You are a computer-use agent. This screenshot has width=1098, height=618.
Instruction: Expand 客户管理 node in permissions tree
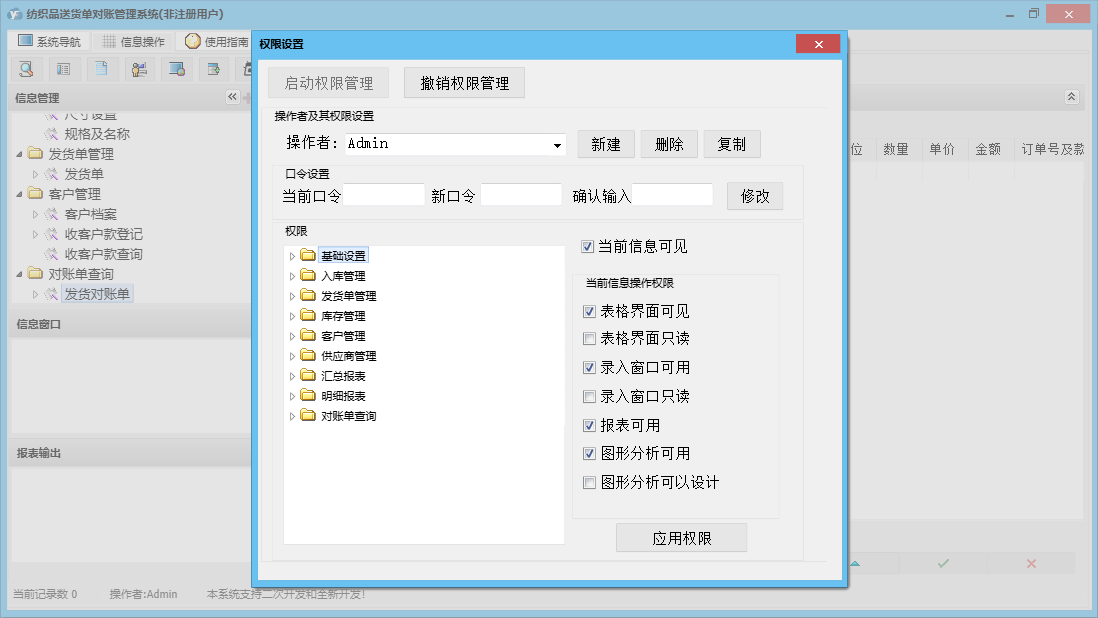pyautogui.click(x=293, y=337)
